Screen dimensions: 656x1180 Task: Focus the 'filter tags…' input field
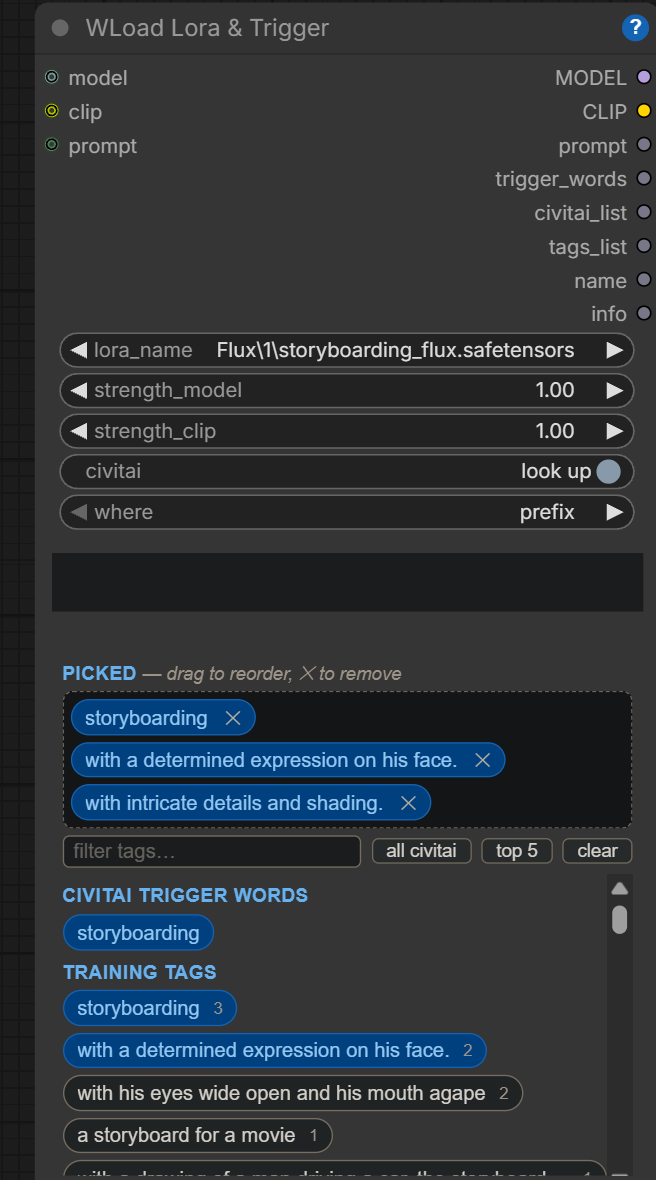(x=212, y=851)
